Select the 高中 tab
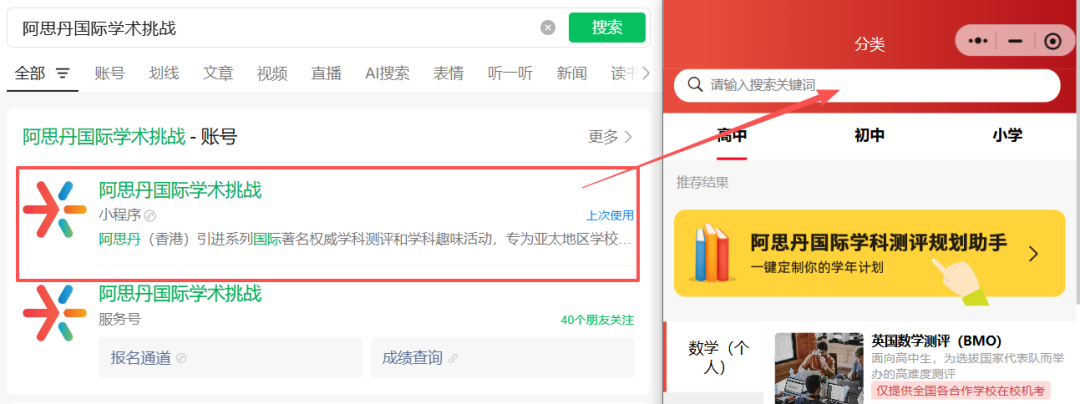Image resolution: width=1080 pixels, height=404 pixels. (731, 135)
